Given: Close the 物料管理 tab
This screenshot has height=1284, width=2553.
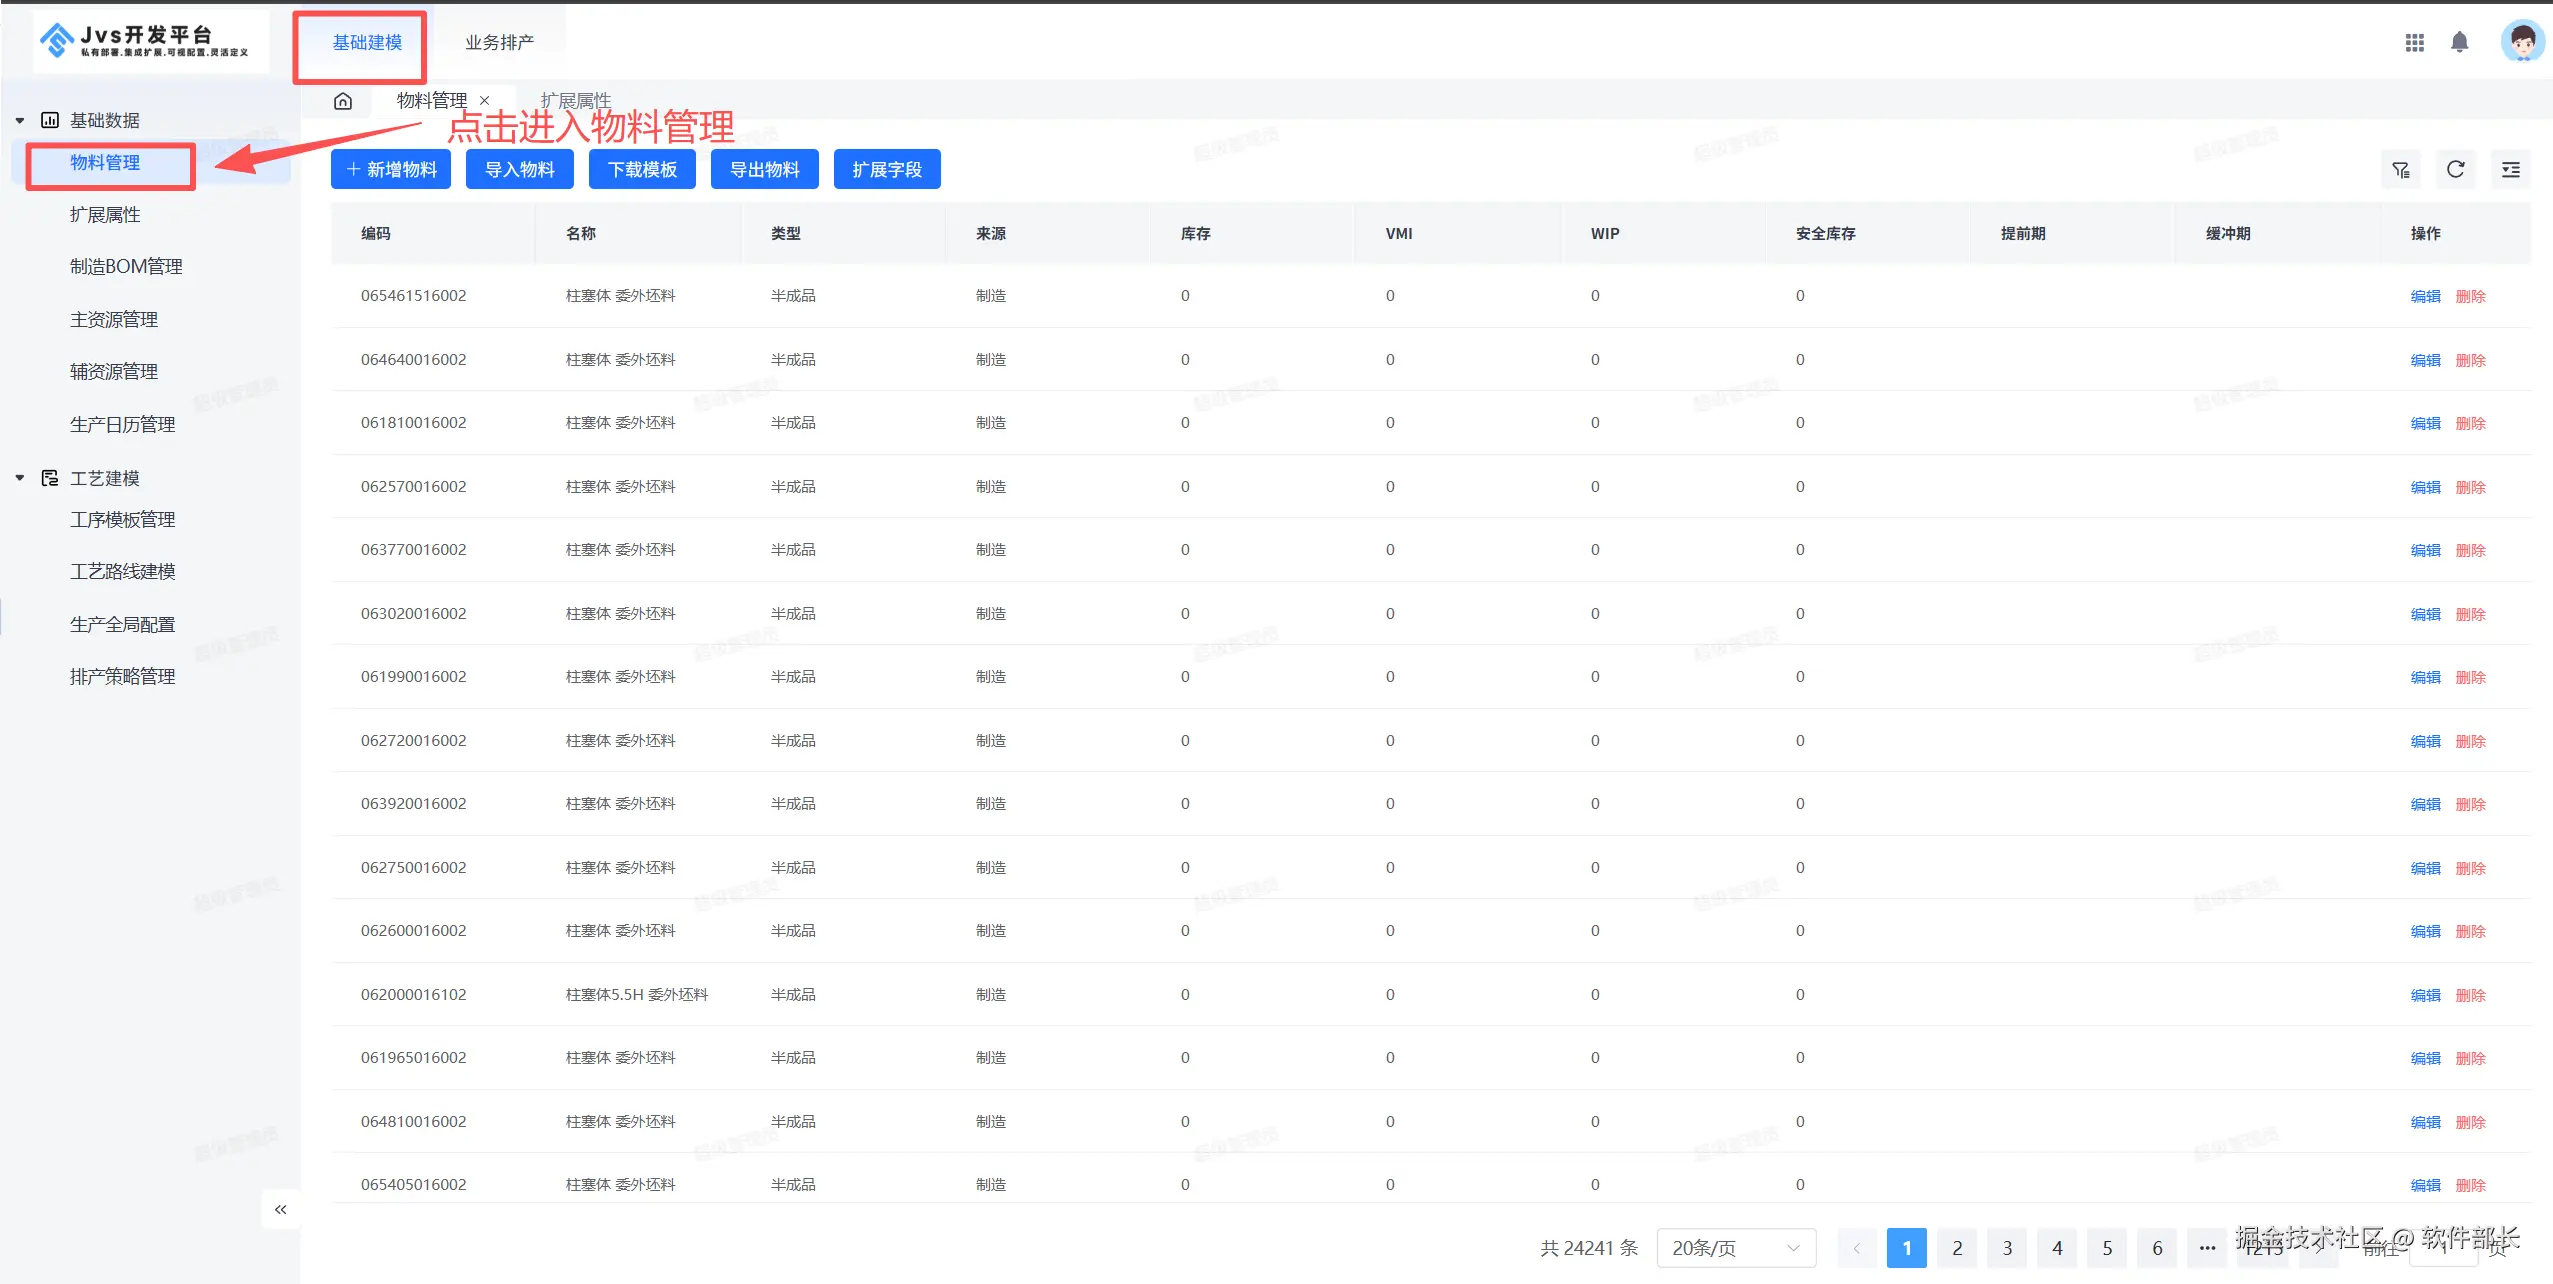Looking at the screenshot, I should (485, 101).
